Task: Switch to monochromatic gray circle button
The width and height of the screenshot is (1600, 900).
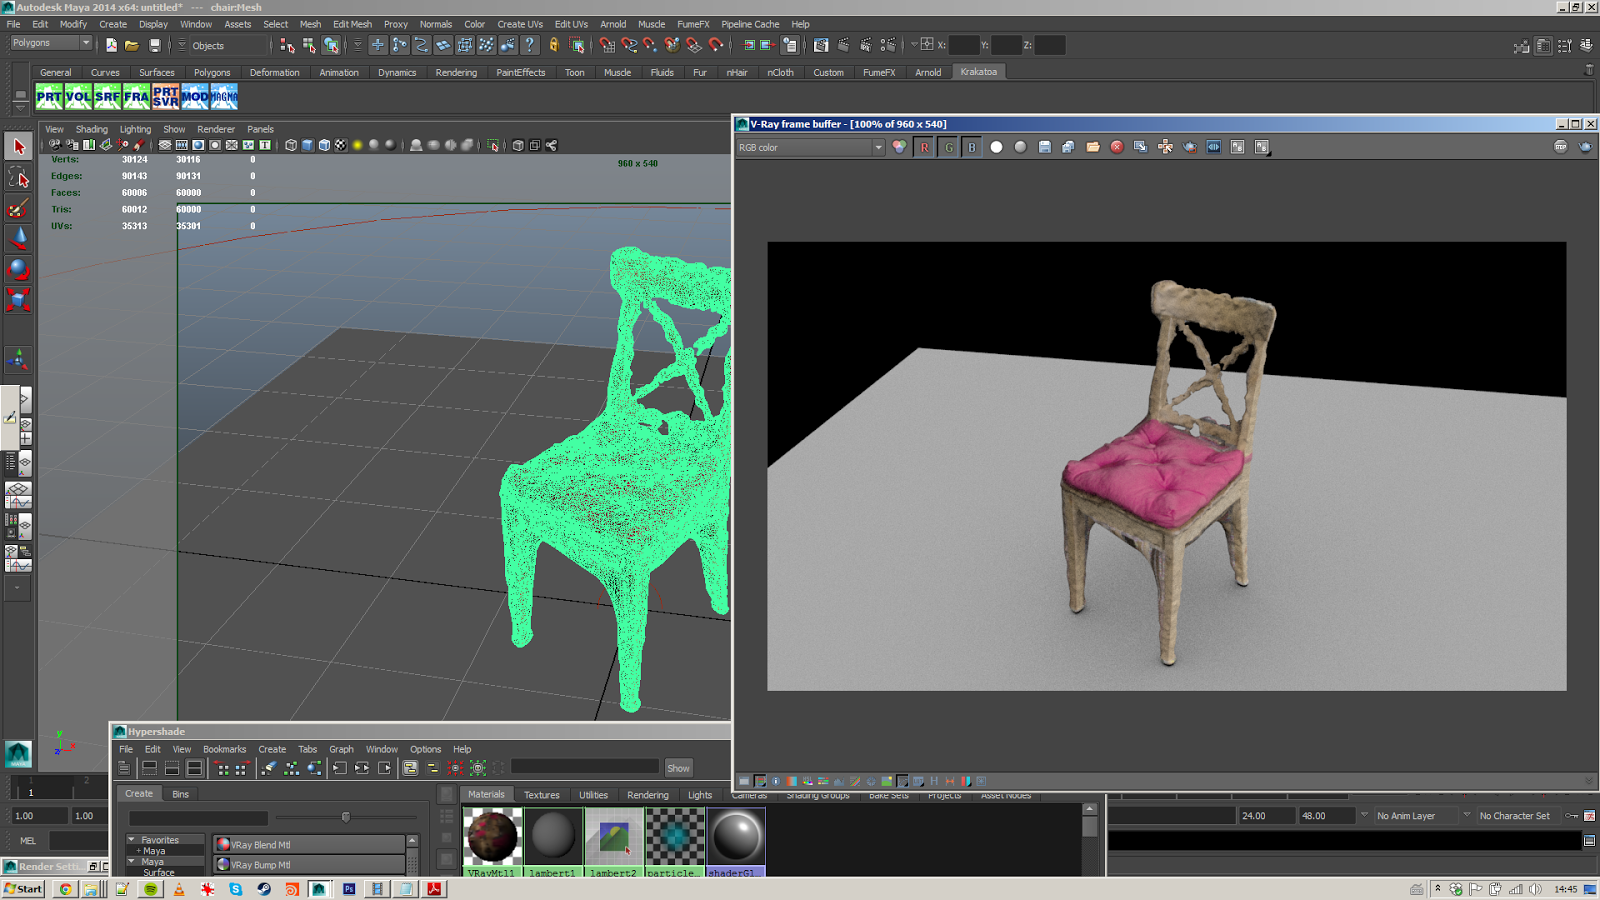Action: pos(1020,147)
